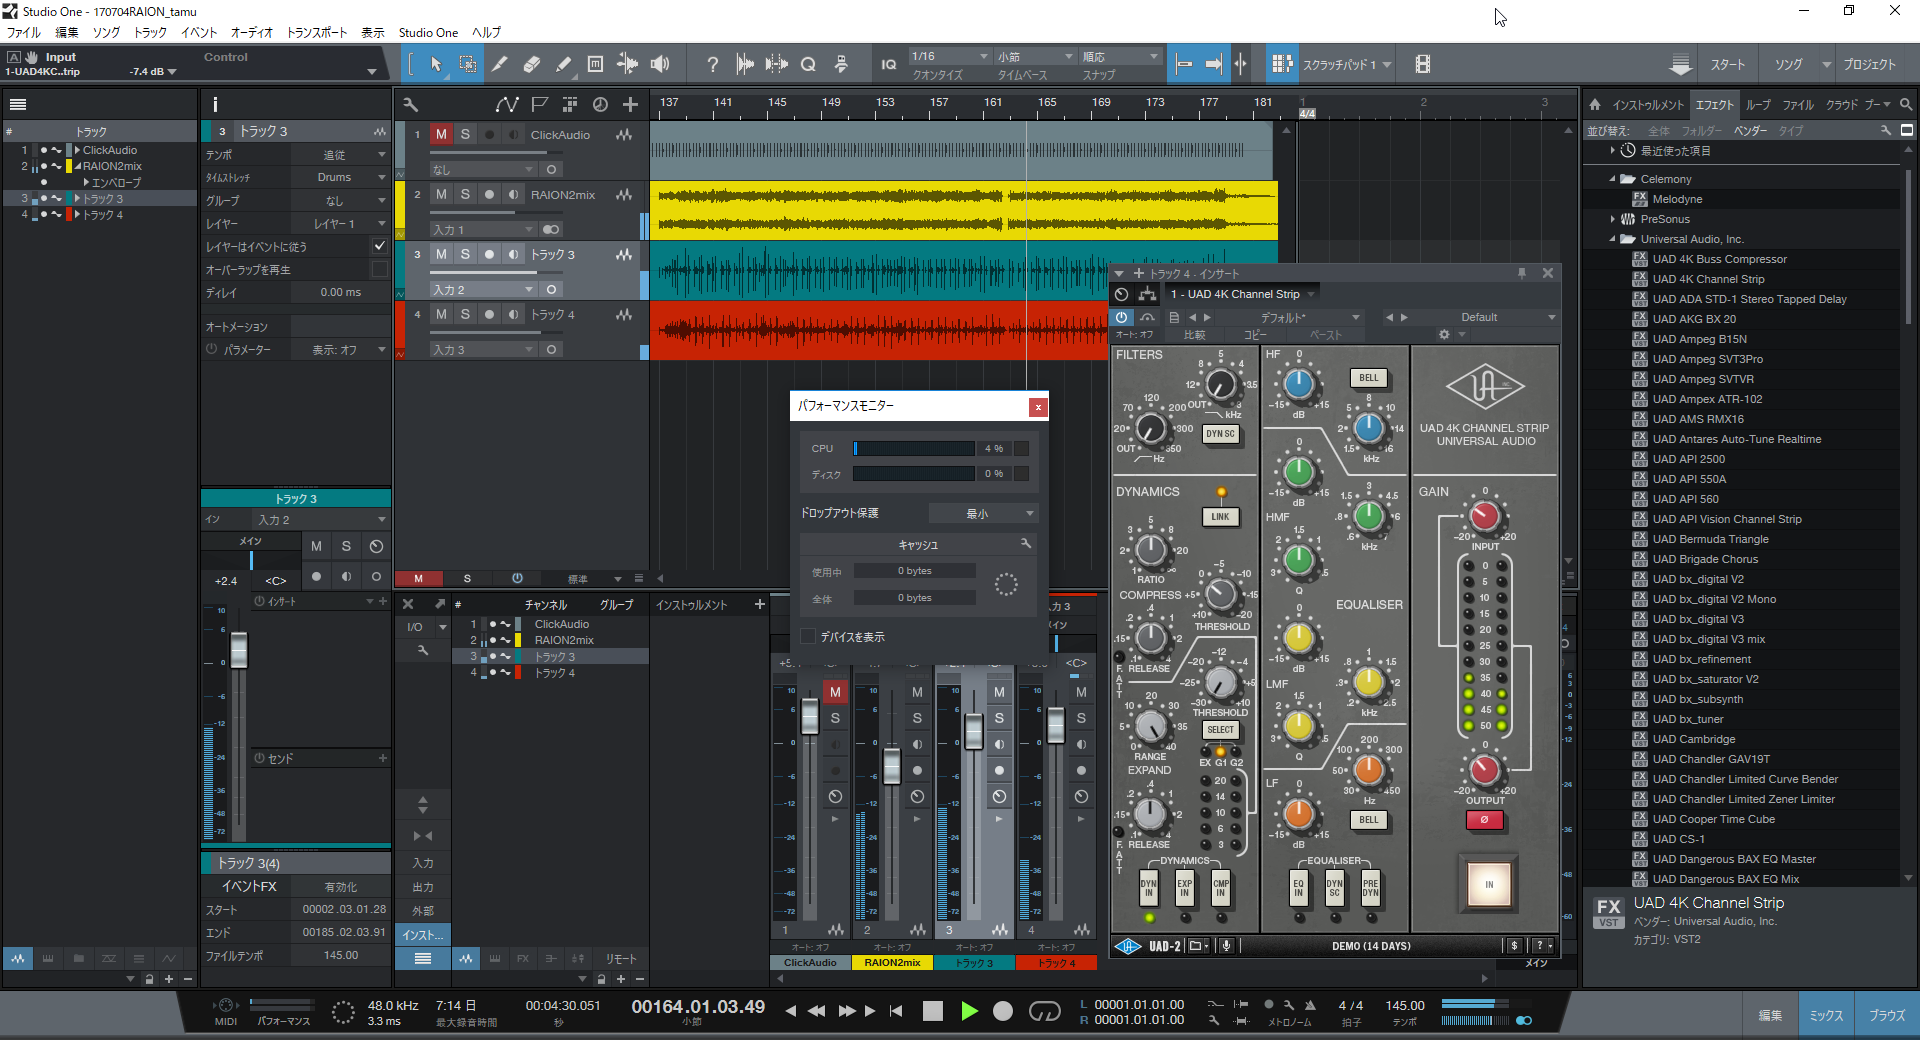The width and height of the screenshot is (1920, 1040).
Task: Click the 145.00 tempo field in transport
Action: pyautogui.click(x=1405, y=1005)
